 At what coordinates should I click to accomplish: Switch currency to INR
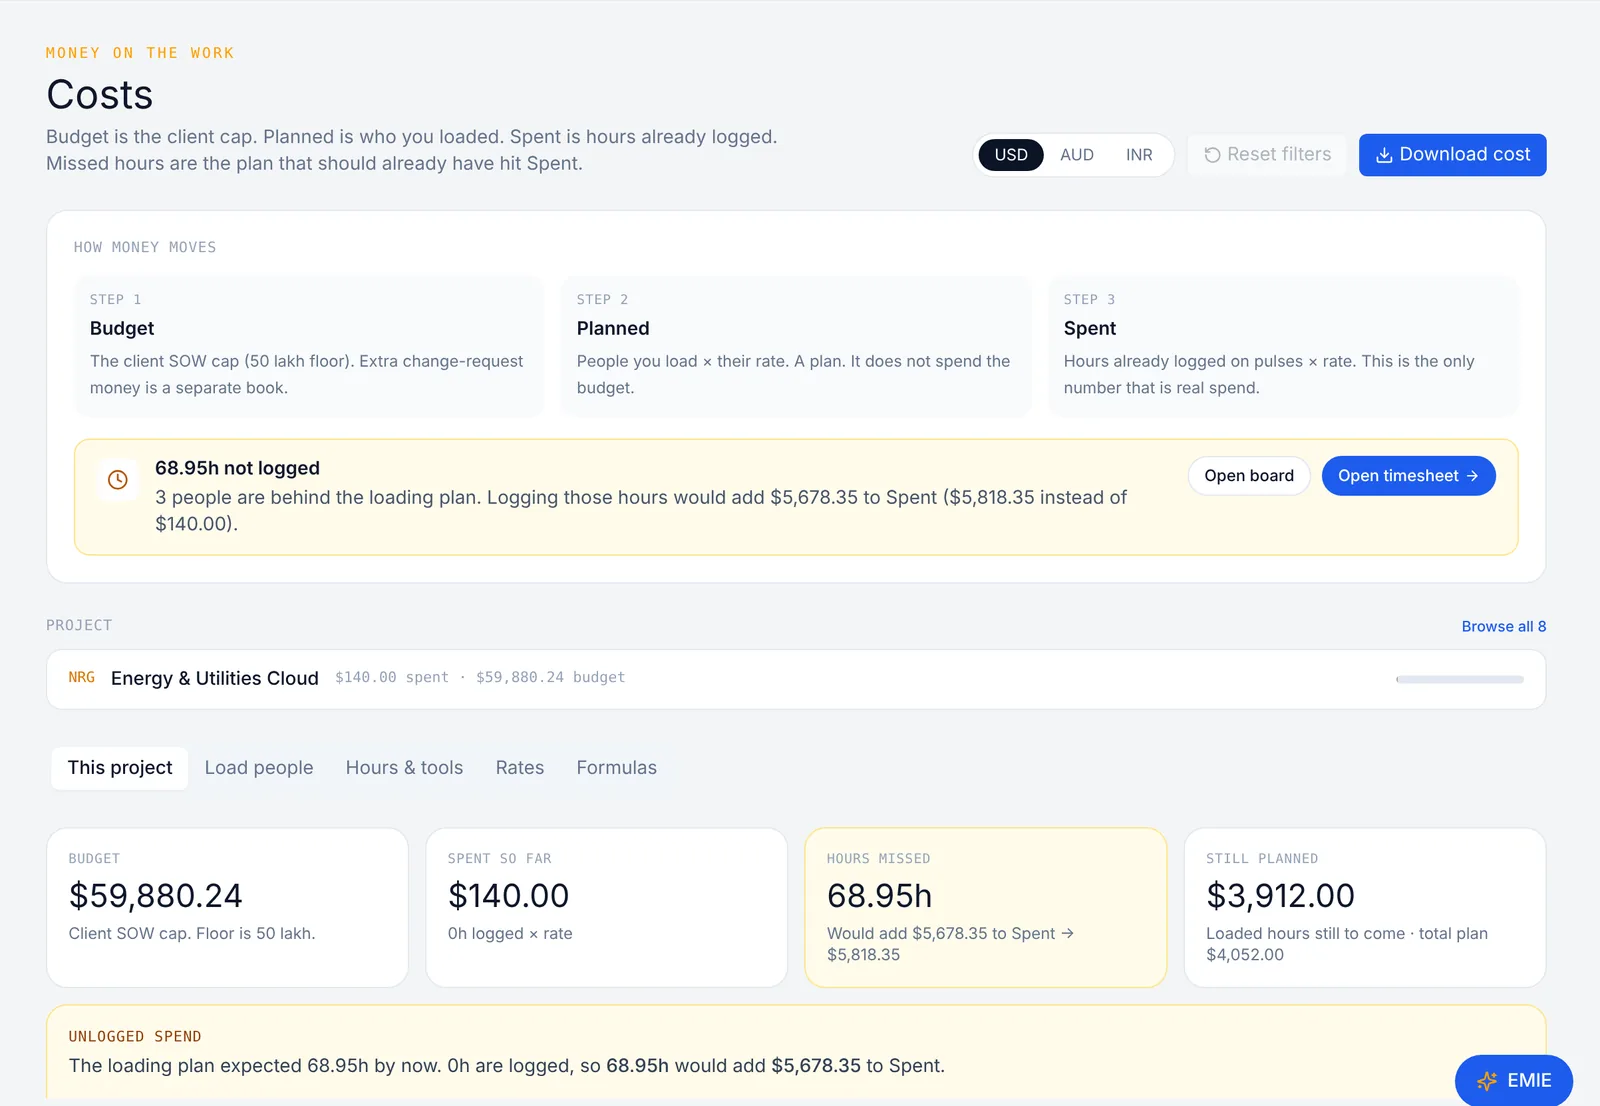(x=1139, y=155)
